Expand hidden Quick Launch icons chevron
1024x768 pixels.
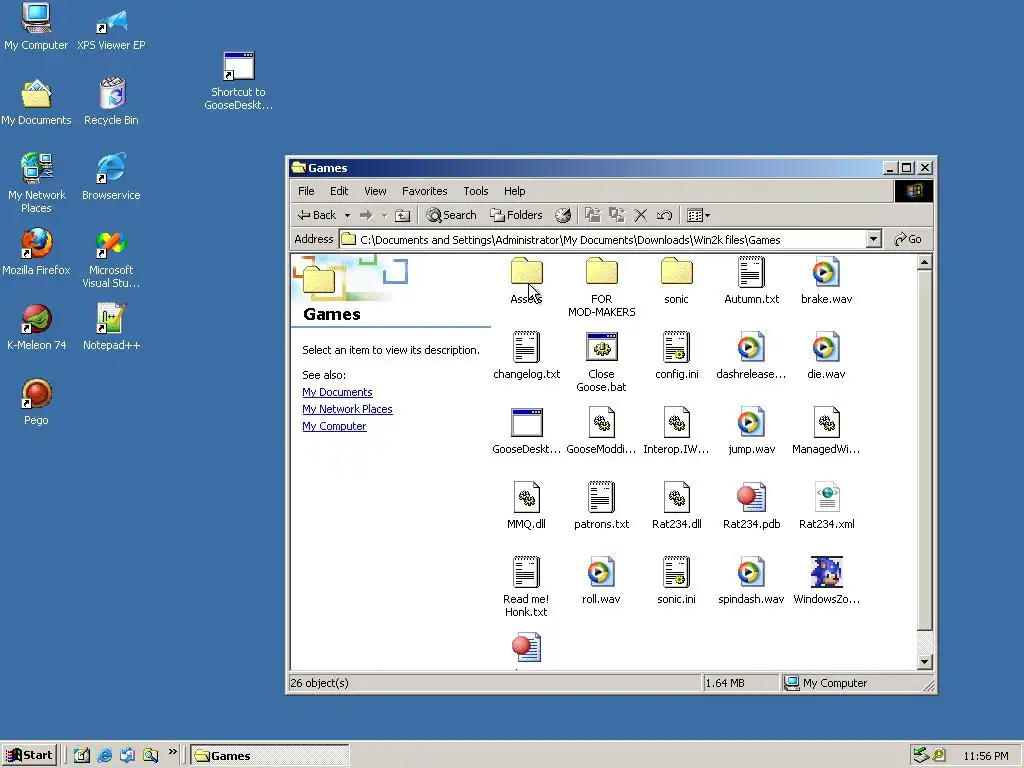tap(172, 752)
